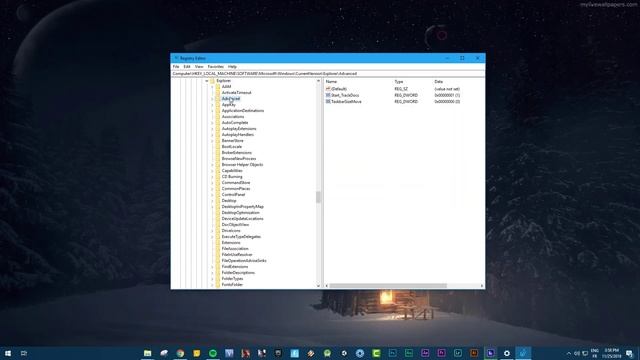Click the AutoplayExtensions folder icon
640x360 pixels.
click(218, 129)
